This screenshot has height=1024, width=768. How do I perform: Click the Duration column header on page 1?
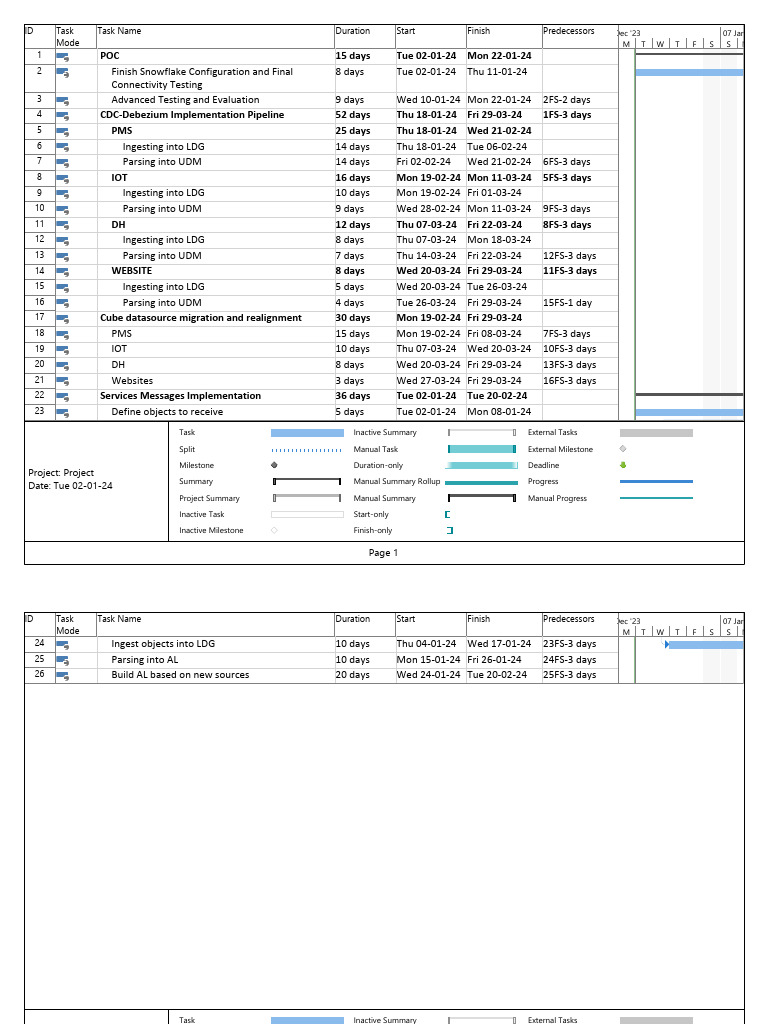pos(353,31)
